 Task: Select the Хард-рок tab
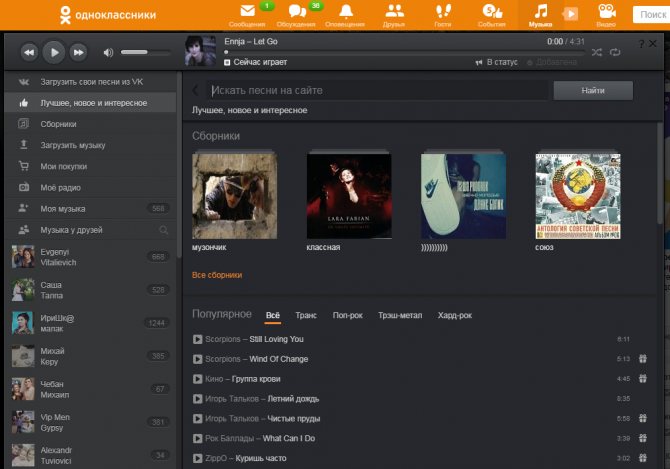tap(455, 315)
